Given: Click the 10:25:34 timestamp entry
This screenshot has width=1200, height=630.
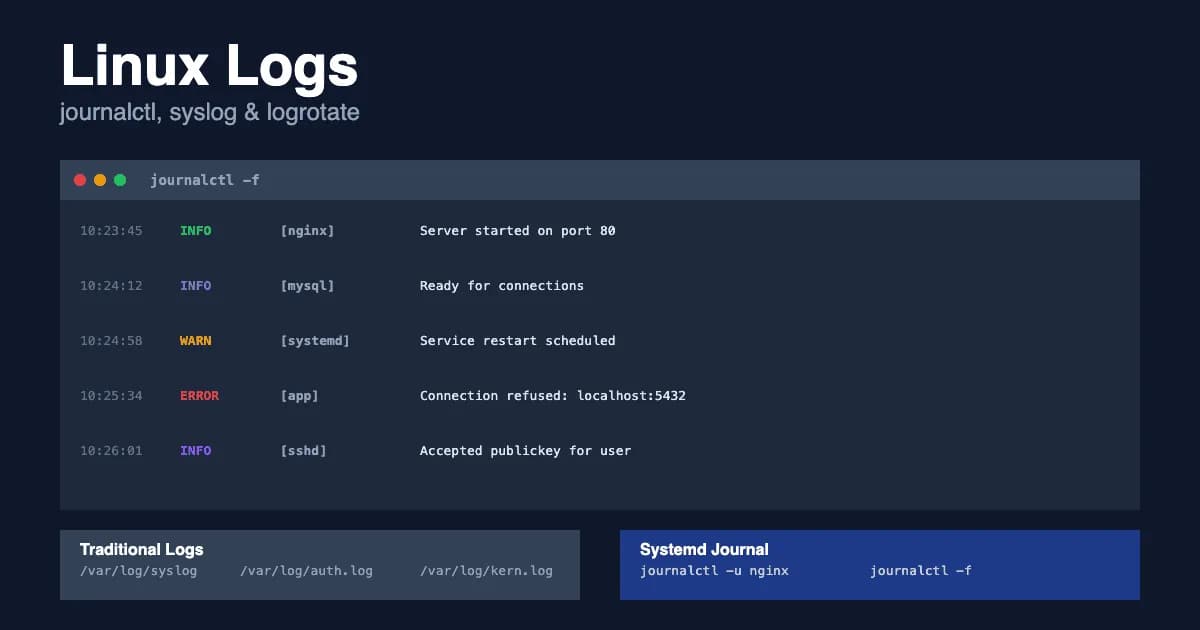Looking at the screenshot, I should pyautogui.click(x=111, y=395).
